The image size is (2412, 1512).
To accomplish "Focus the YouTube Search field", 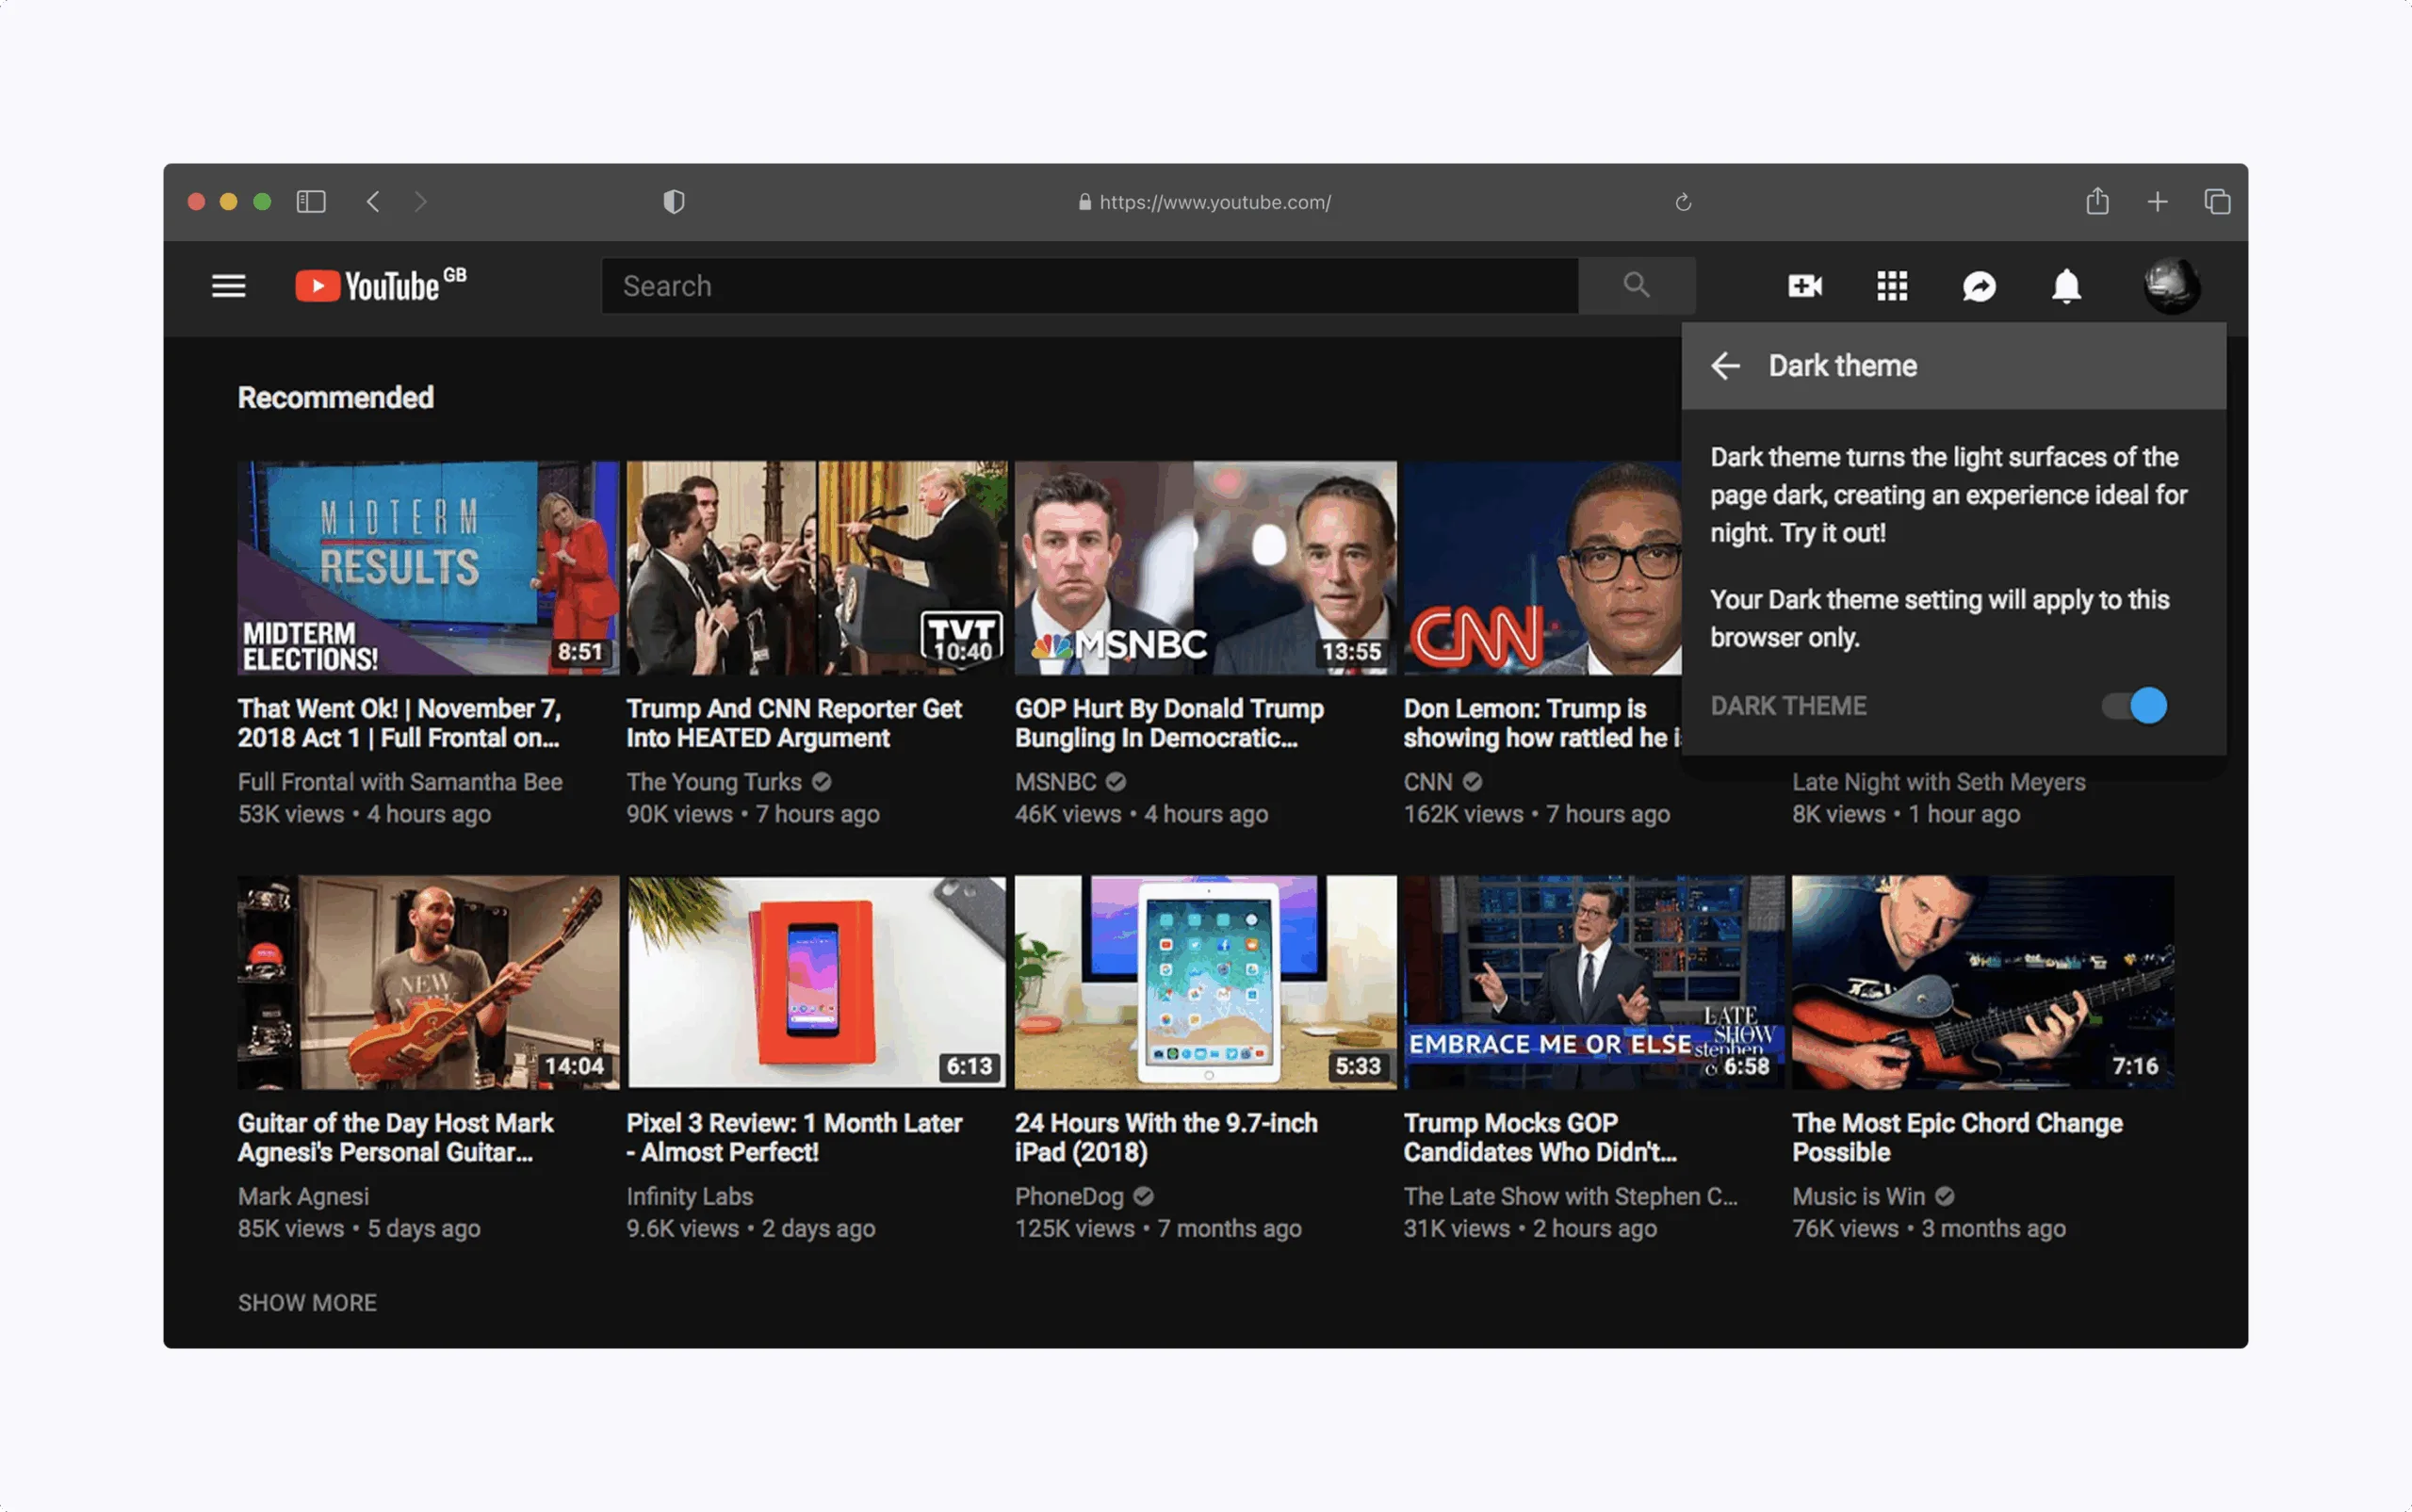I will (x=1090, y=286).
